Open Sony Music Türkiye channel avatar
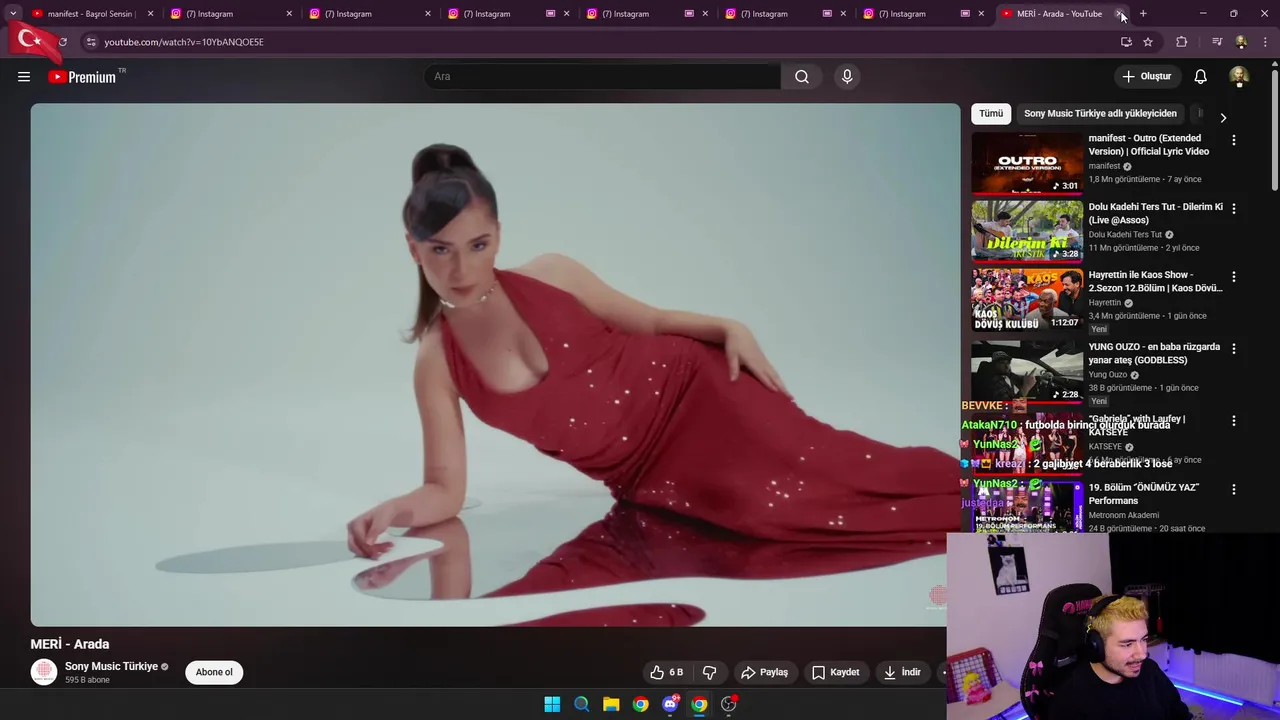 (44, 672)
